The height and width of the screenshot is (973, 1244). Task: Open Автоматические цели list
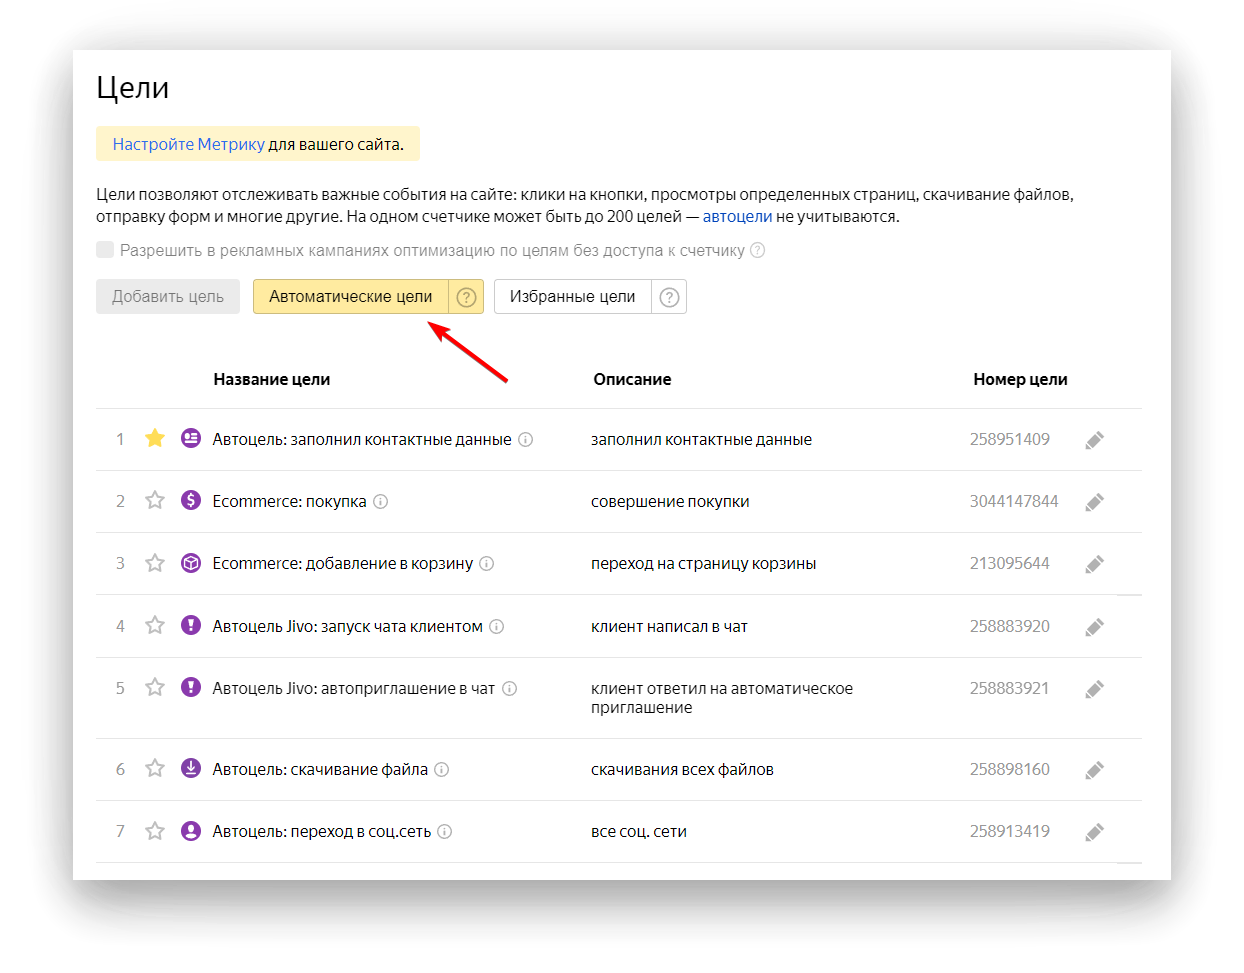pyautogui.click(x=351, y=297)
